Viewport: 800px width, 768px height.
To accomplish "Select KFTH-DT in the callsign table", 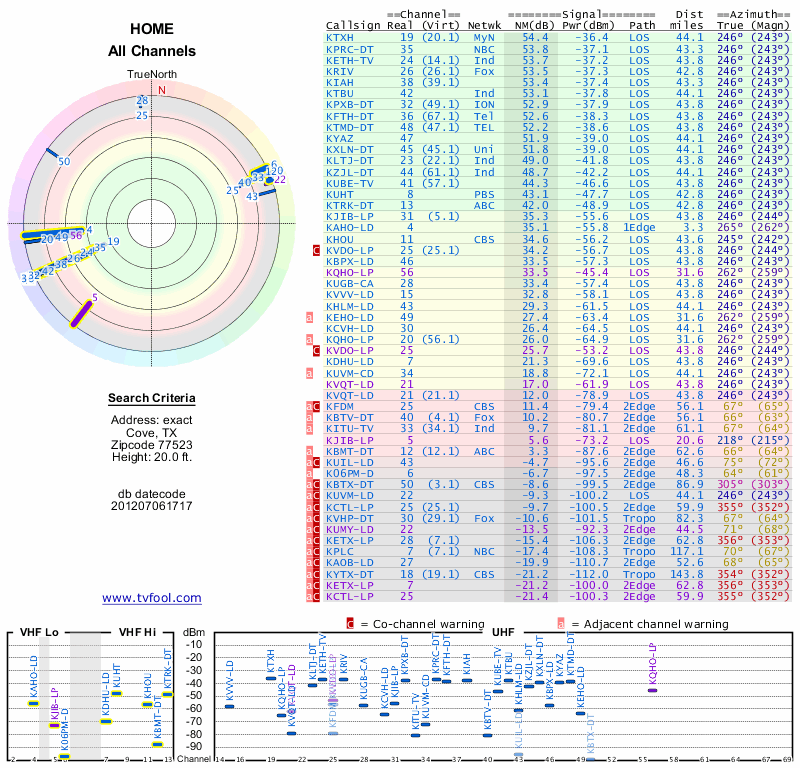I will (349, 116).
